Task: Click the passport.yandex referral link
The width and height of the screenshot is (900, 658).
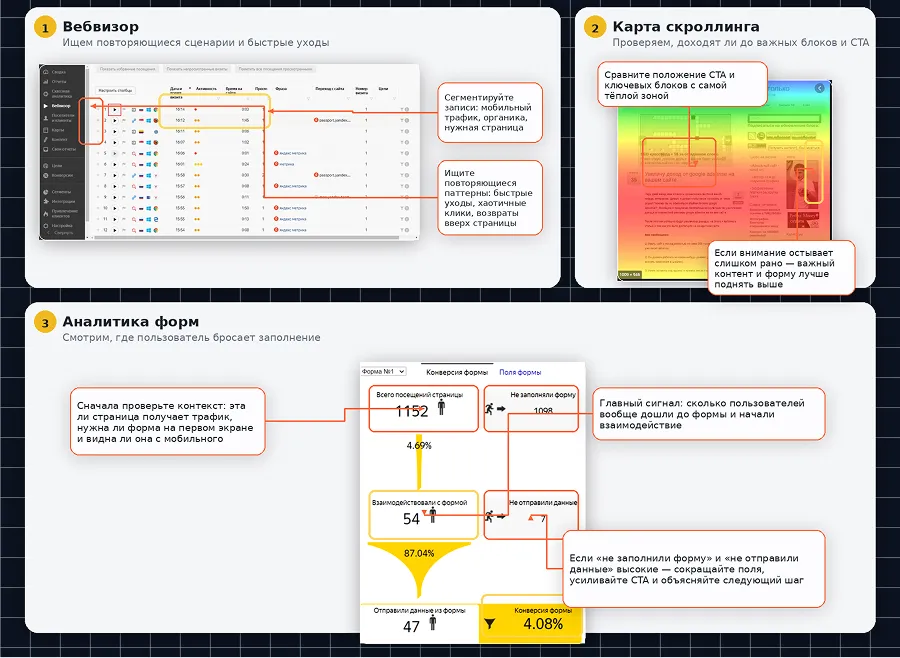Action: [x=332, y=120]
